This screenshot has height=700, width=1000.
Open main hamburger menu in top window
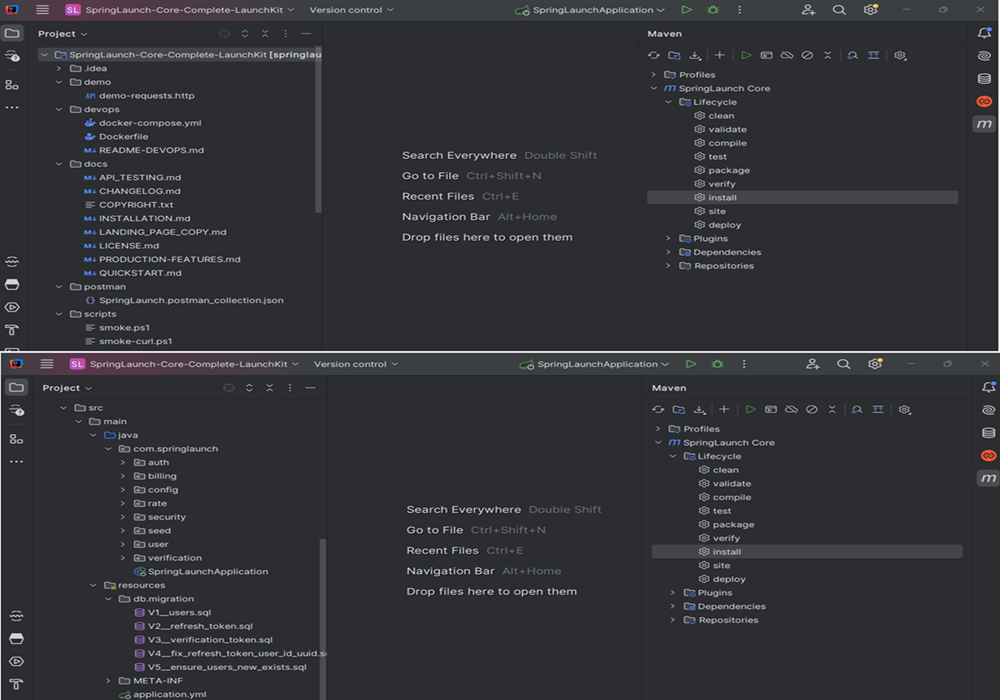42,10
